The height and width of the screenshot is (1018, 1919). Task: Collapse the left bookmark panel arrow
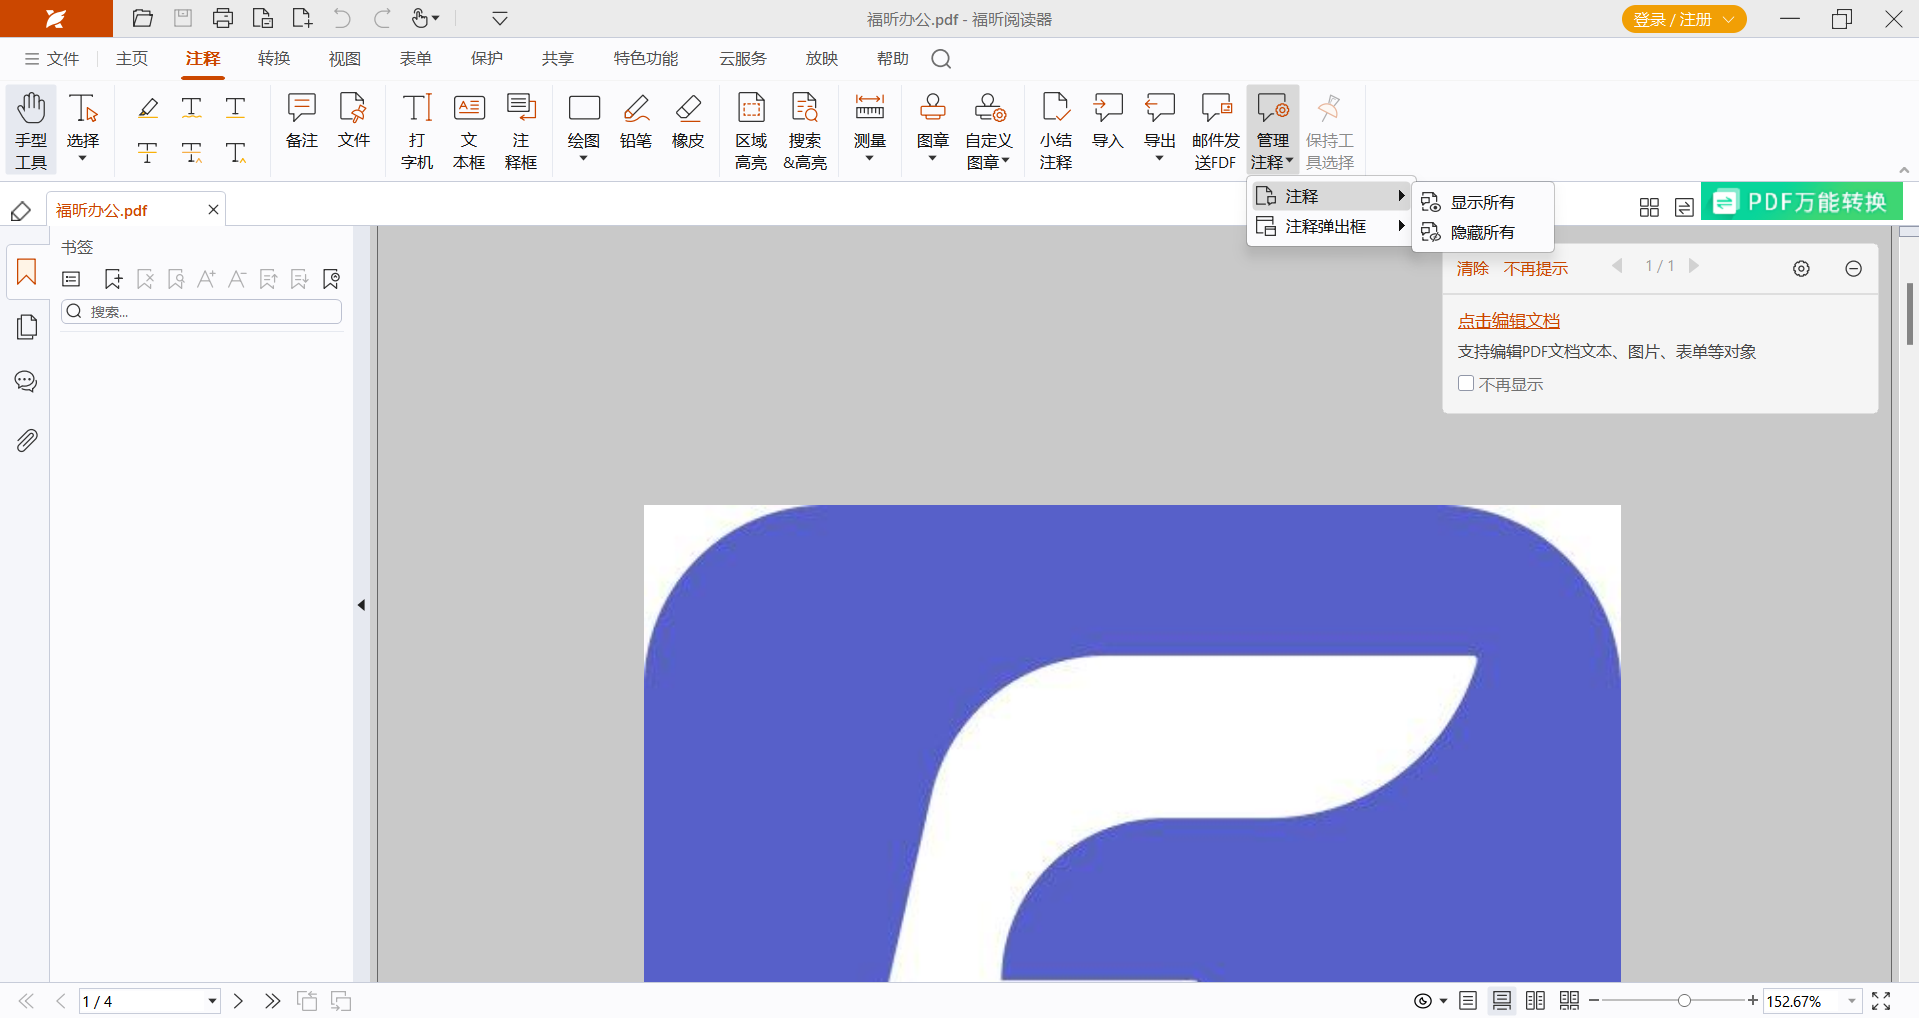(x=361, y=605)
